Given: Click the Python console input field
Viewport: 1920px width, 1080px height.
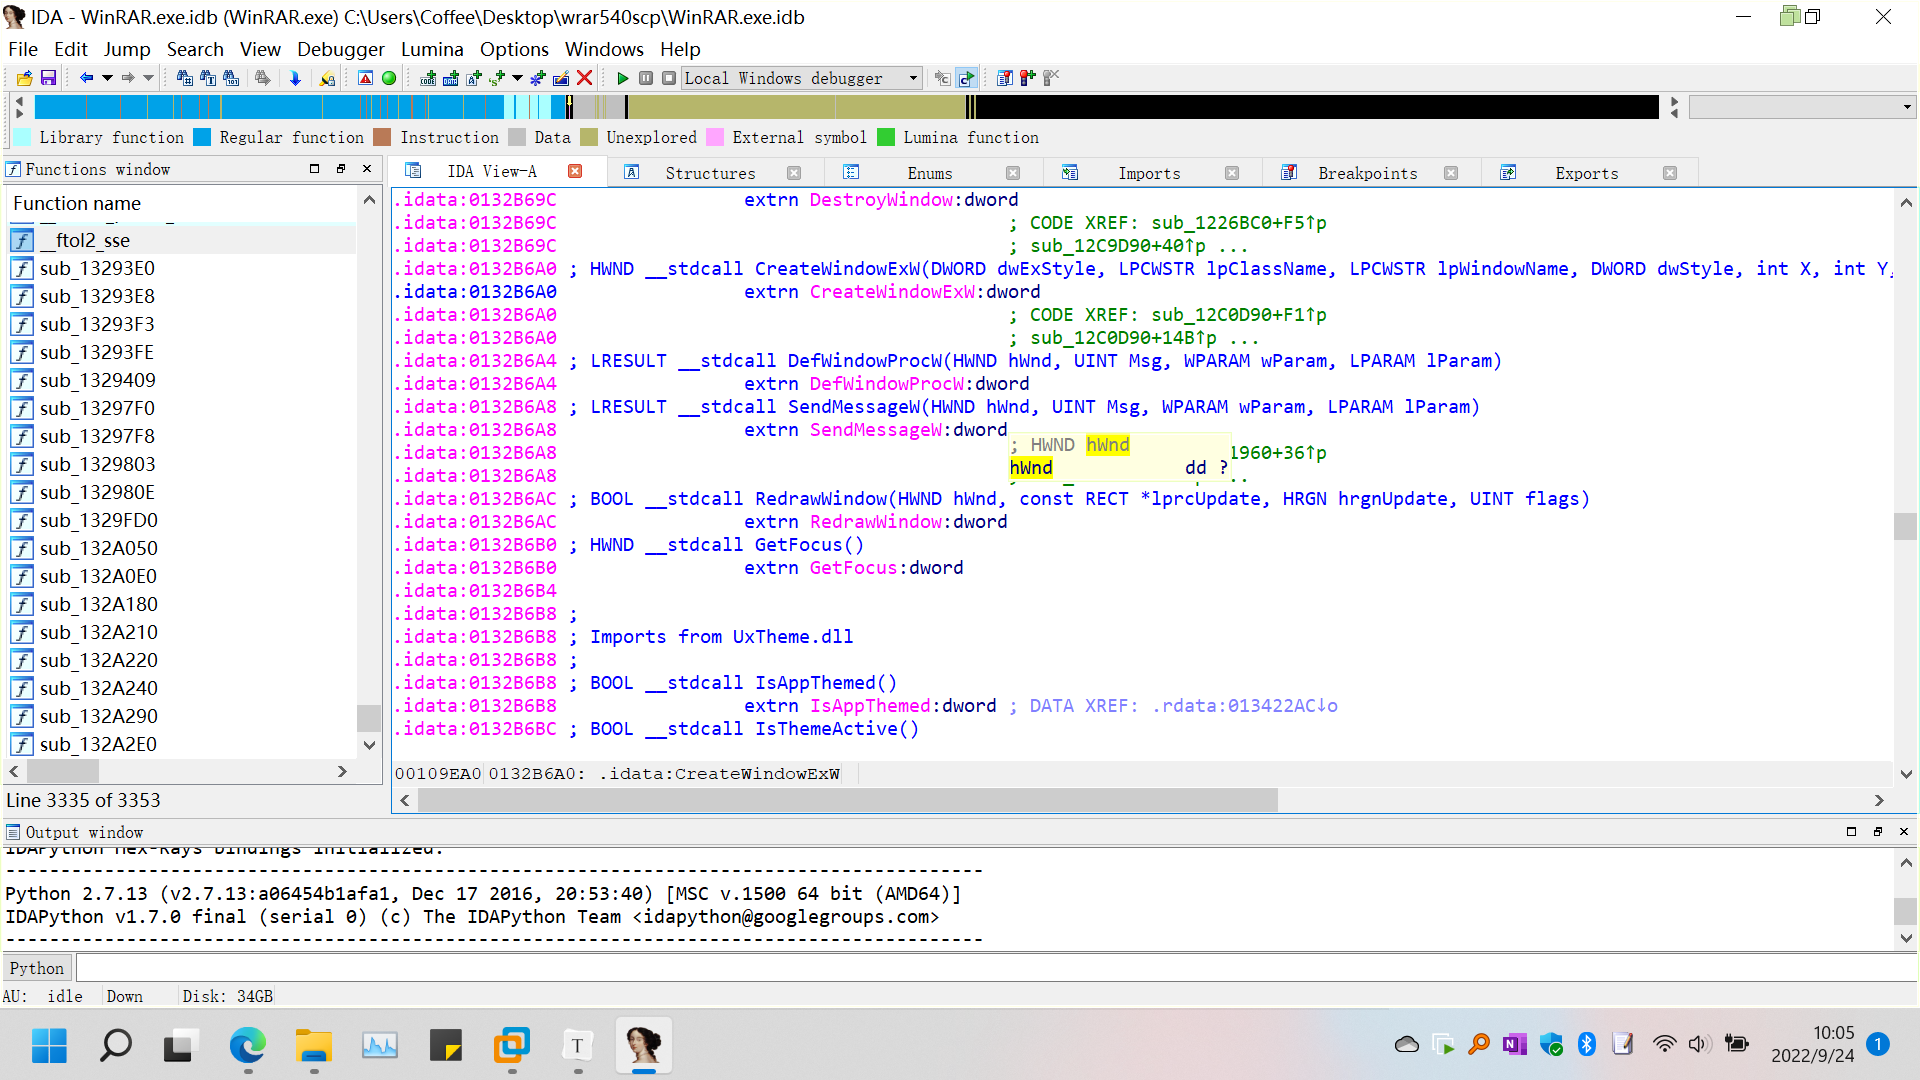Looking at the screenshot, I should pos(995,968).
